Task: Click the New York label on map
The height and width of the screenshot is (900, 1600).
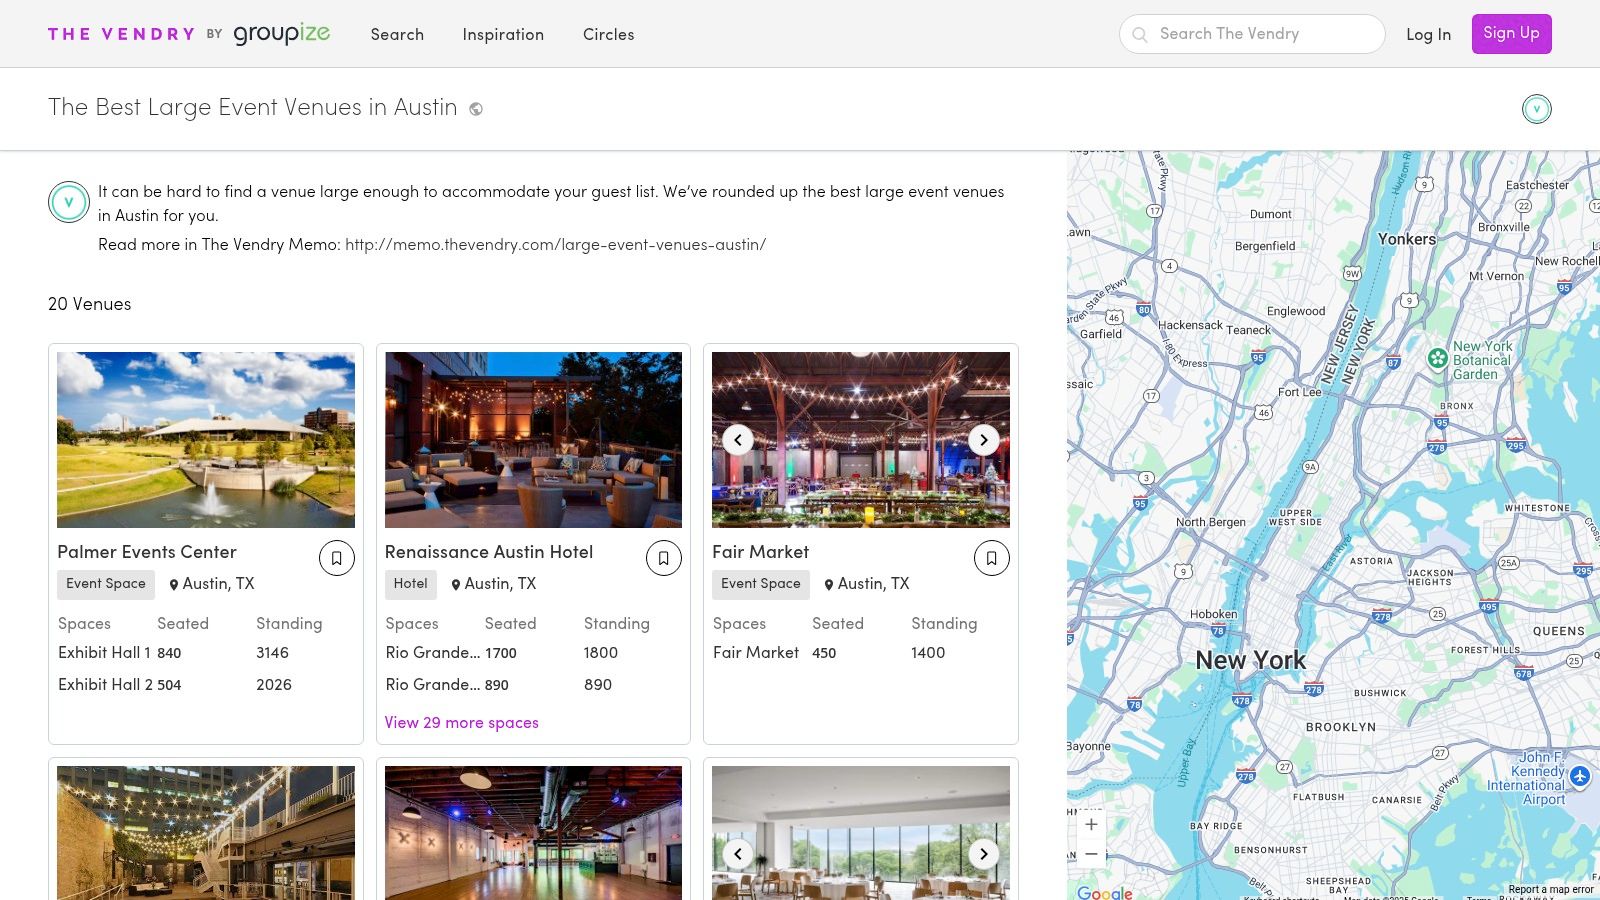Action: click(1251, 660)
